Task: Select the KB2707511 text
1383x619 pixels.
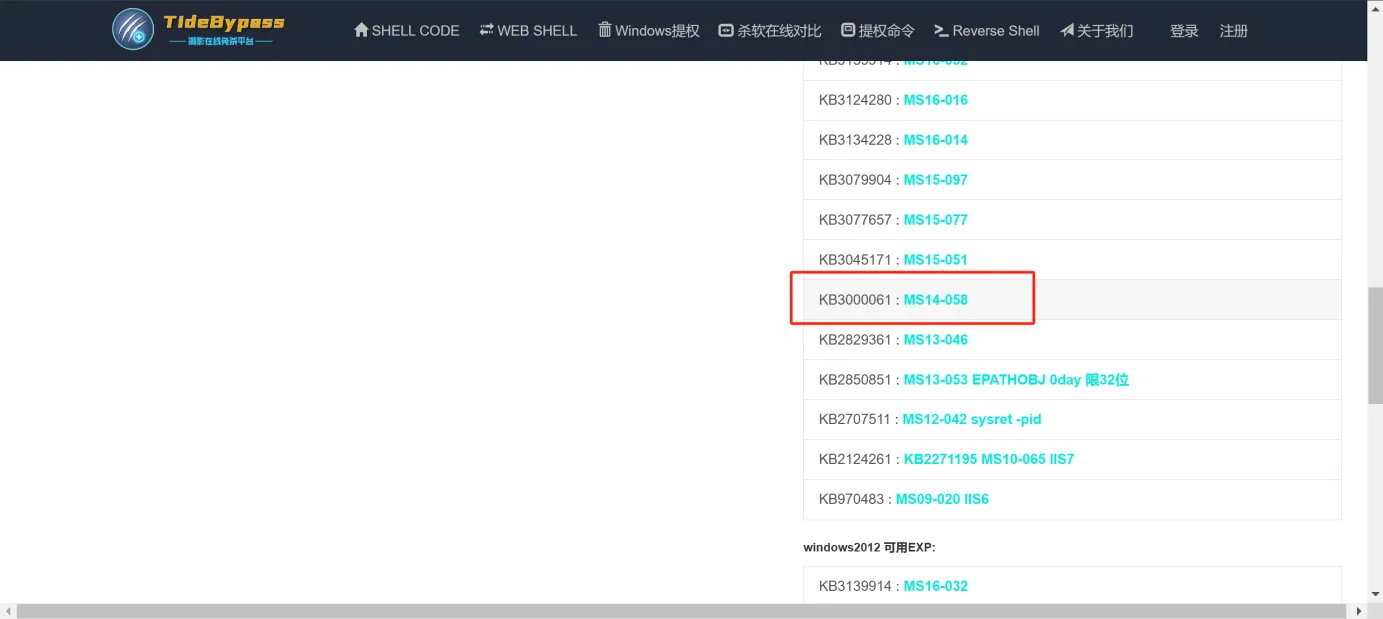Action: [855, 420]
